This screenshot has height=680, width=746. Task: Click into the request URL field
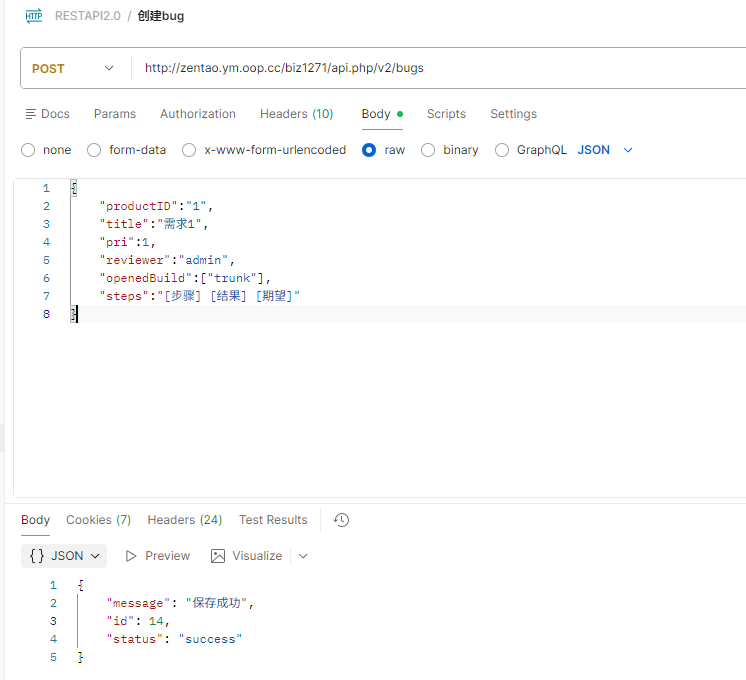coord(438,68)
